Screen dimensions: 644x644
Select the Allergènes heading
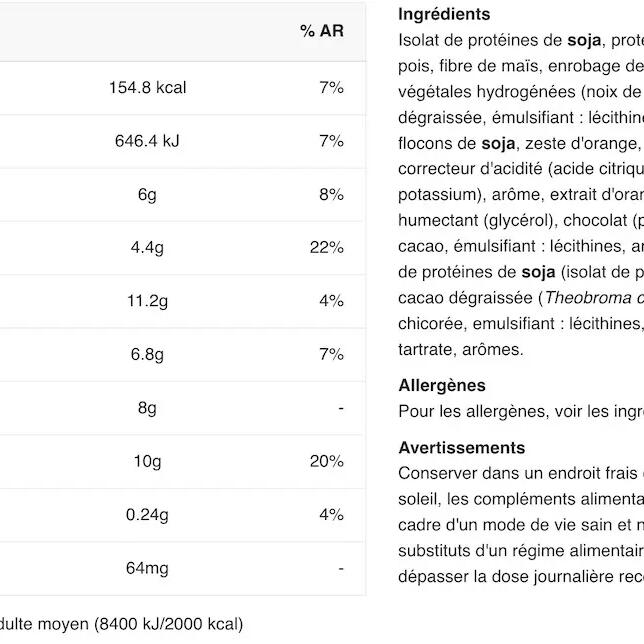[x=442, y=385]
